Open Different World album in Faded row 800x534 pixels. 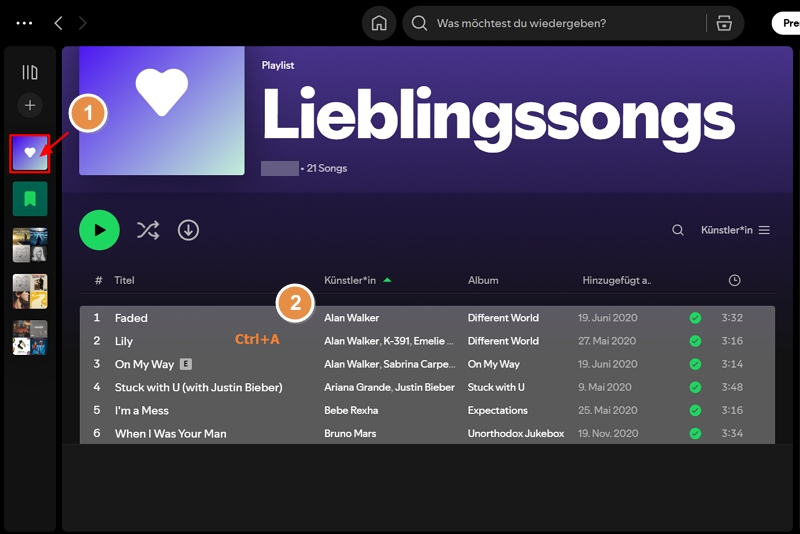click(503, 318)
